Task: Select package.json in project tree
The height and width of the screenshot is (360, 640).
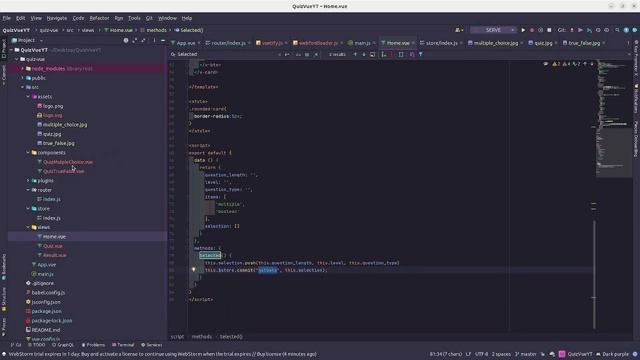Action: (47, 311)
